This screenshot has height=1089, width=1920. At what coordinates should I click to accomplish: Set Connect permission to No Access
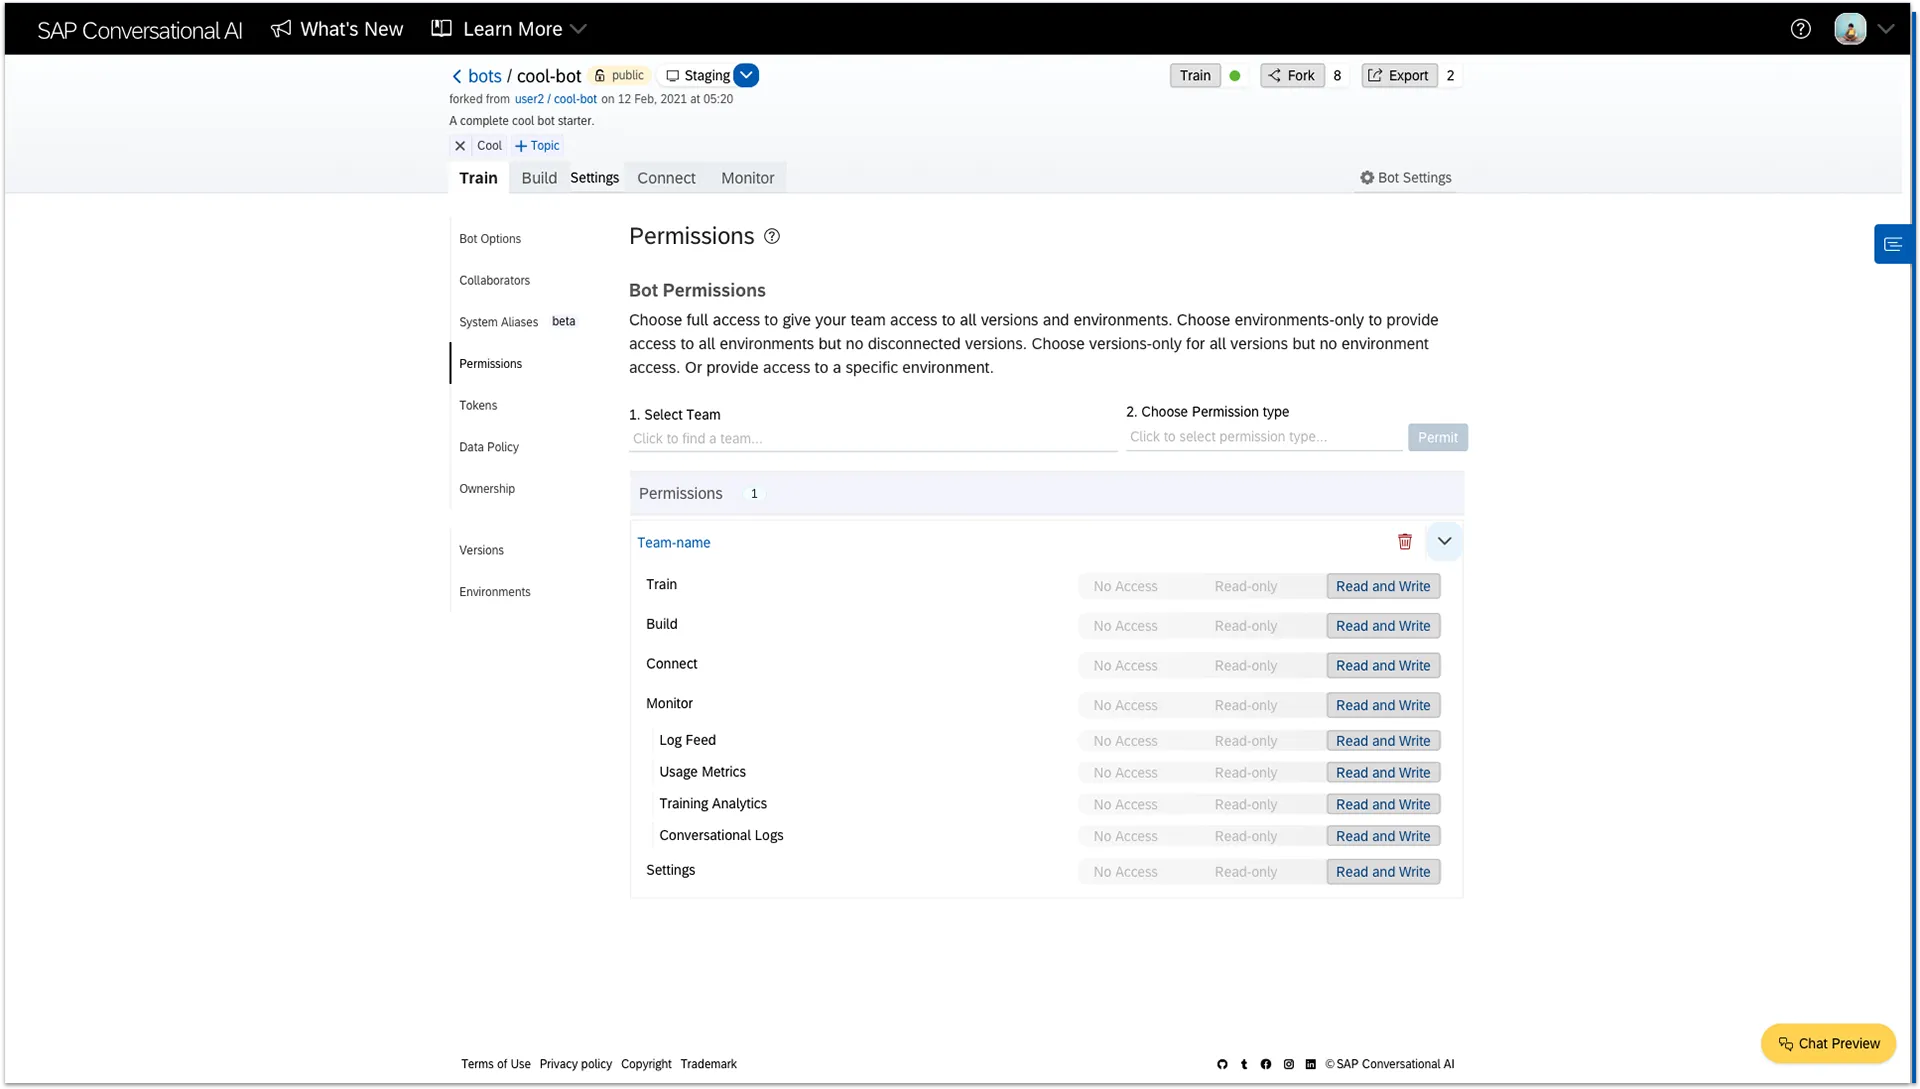point(1125,667)
